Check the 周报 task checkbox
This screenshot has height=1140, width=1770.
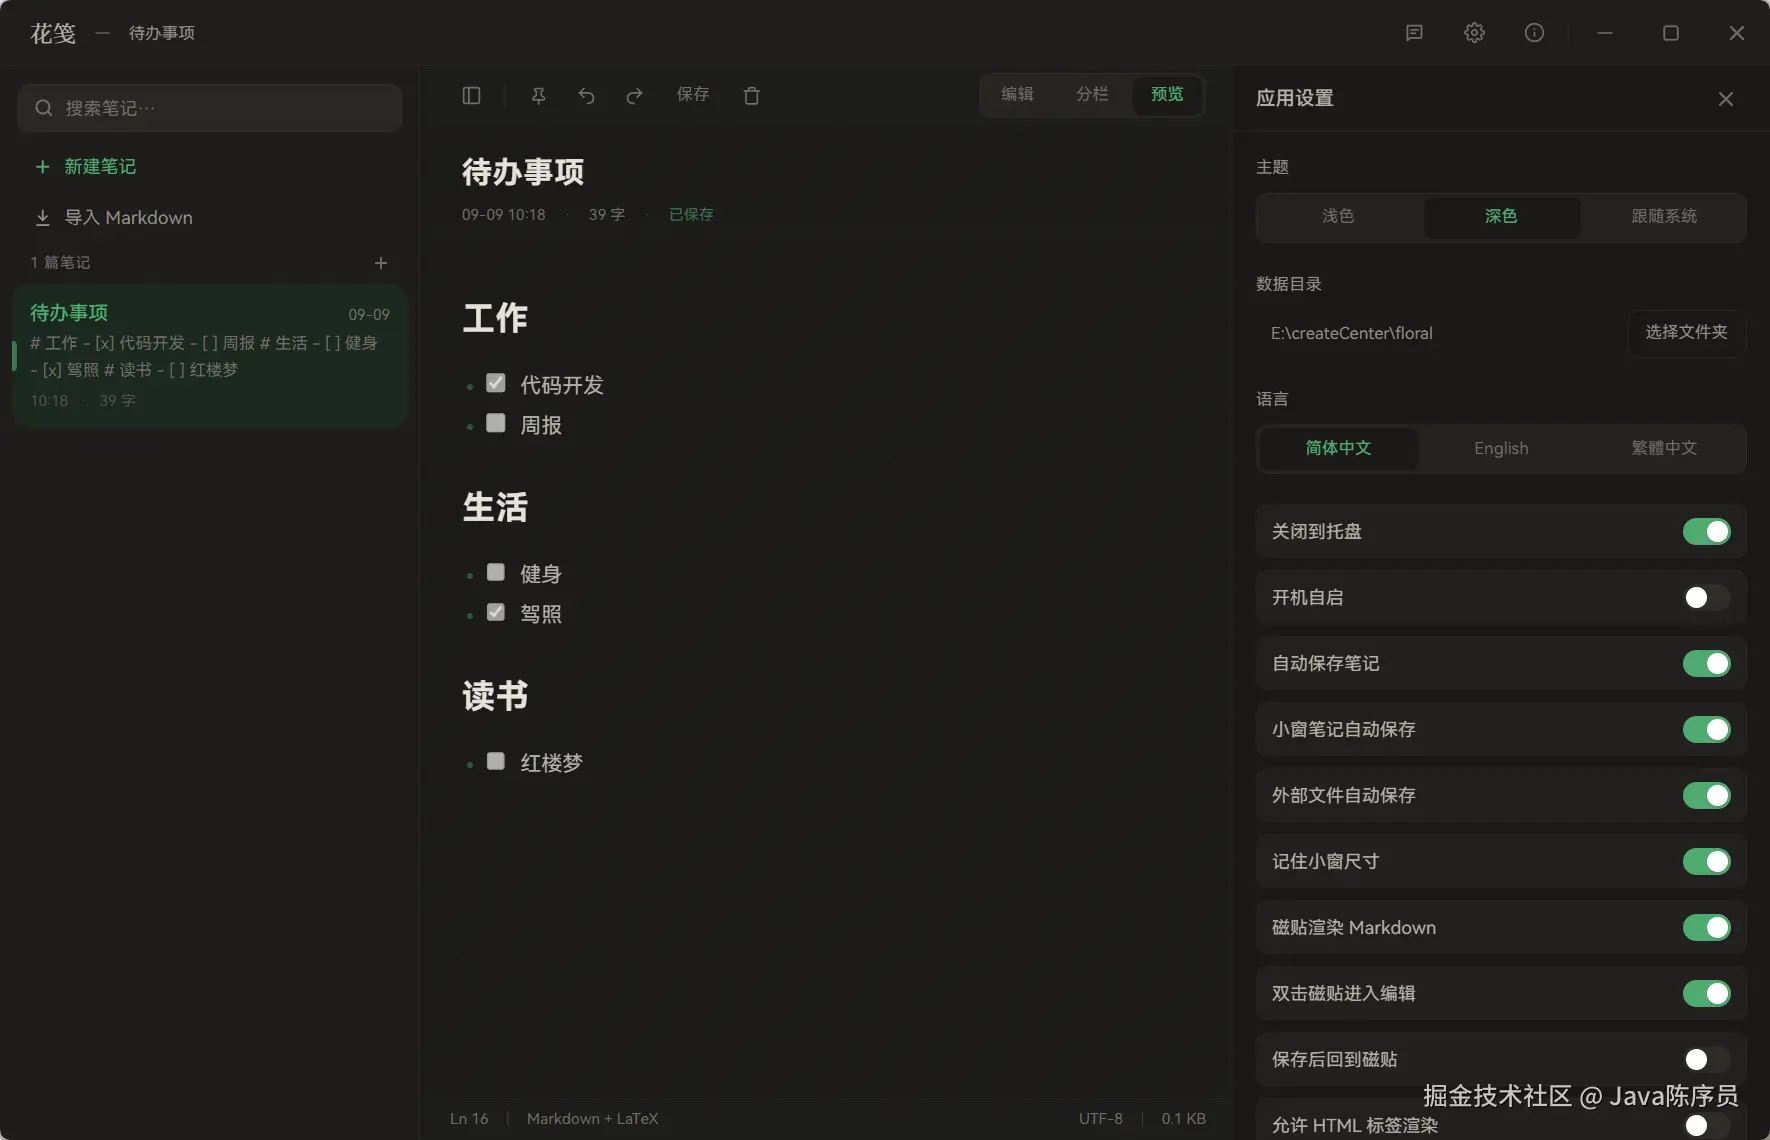496,423
